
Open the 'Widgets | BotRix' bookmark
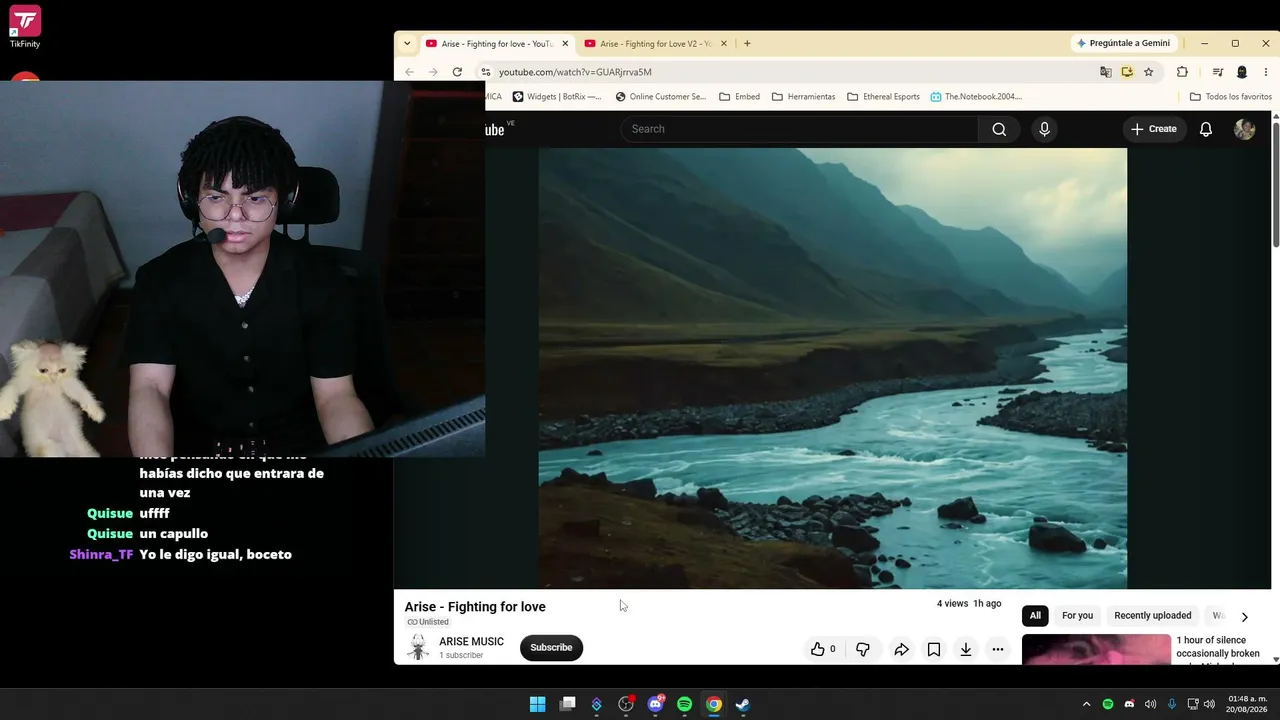pos(557,97)
